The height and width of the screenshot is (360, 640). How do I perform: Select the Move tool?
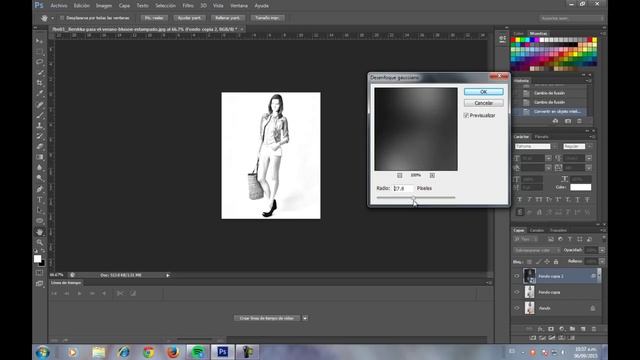point(40,41)
